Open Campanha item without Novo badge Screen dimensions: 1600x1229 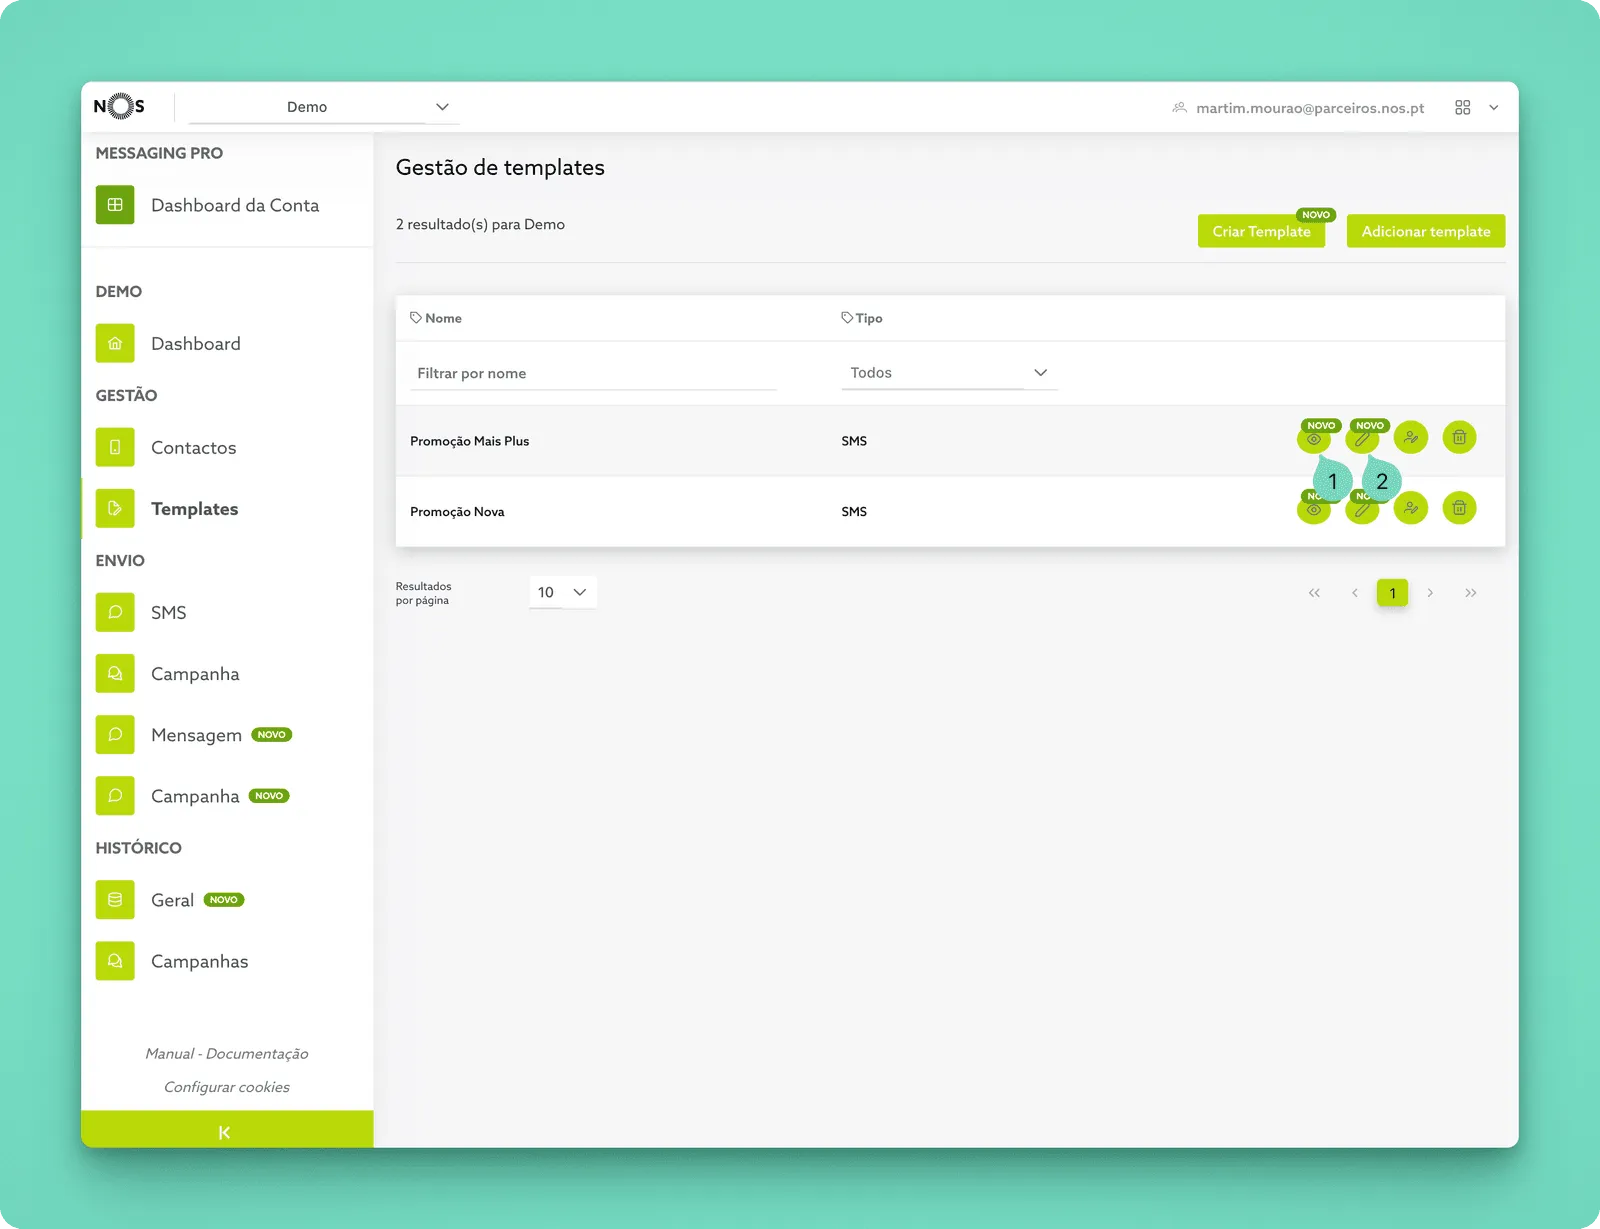pyautogui.click(x=195, y=674)
